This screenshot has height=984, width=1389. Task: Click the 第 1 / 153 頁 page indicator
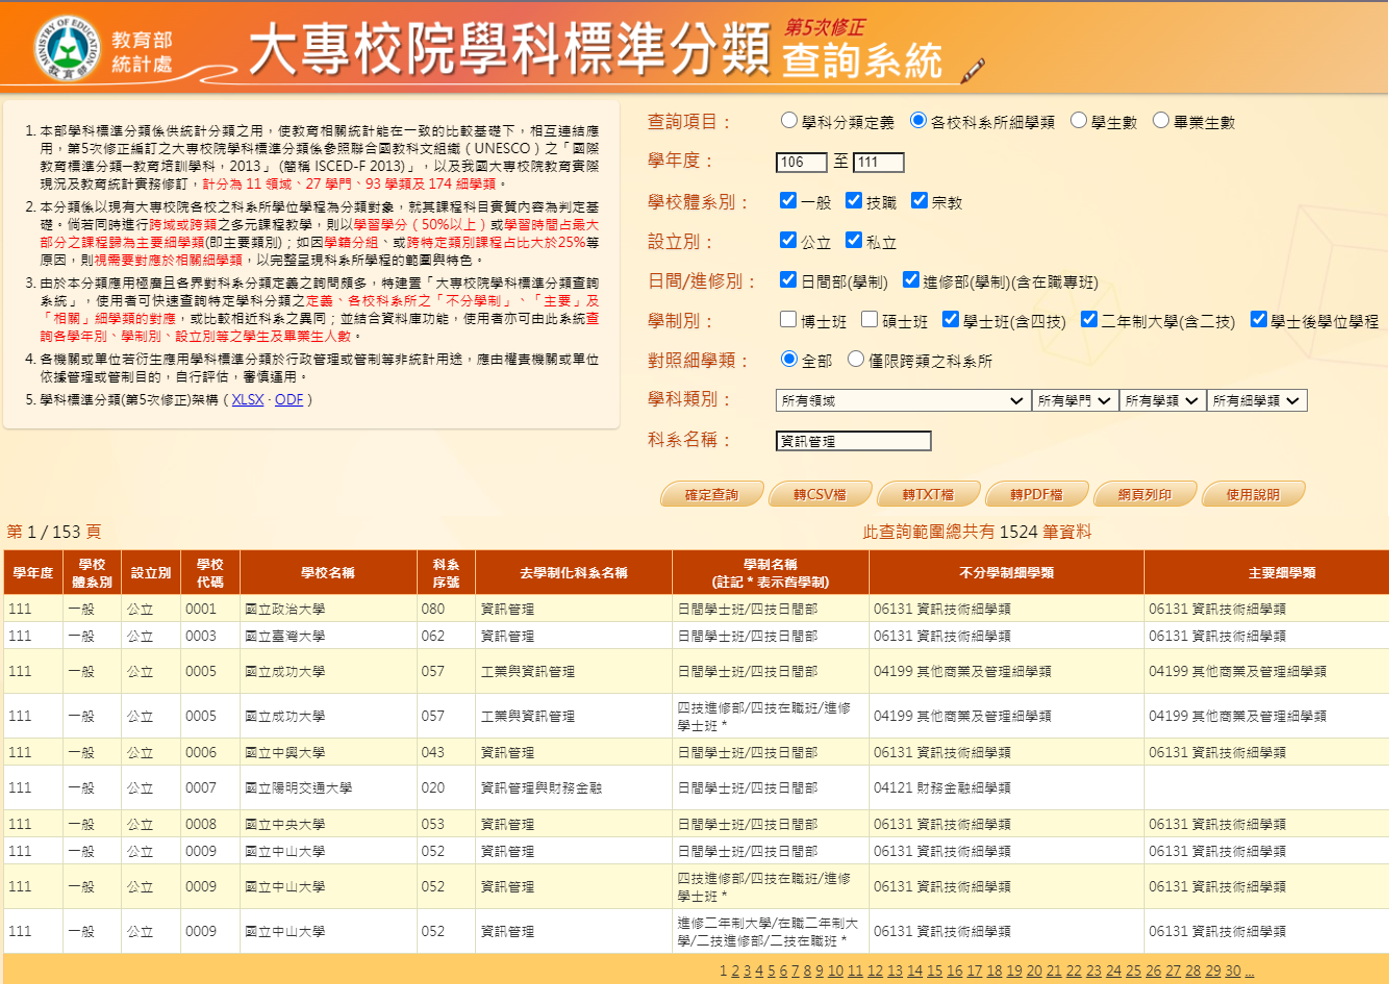[x=54, y=532]
